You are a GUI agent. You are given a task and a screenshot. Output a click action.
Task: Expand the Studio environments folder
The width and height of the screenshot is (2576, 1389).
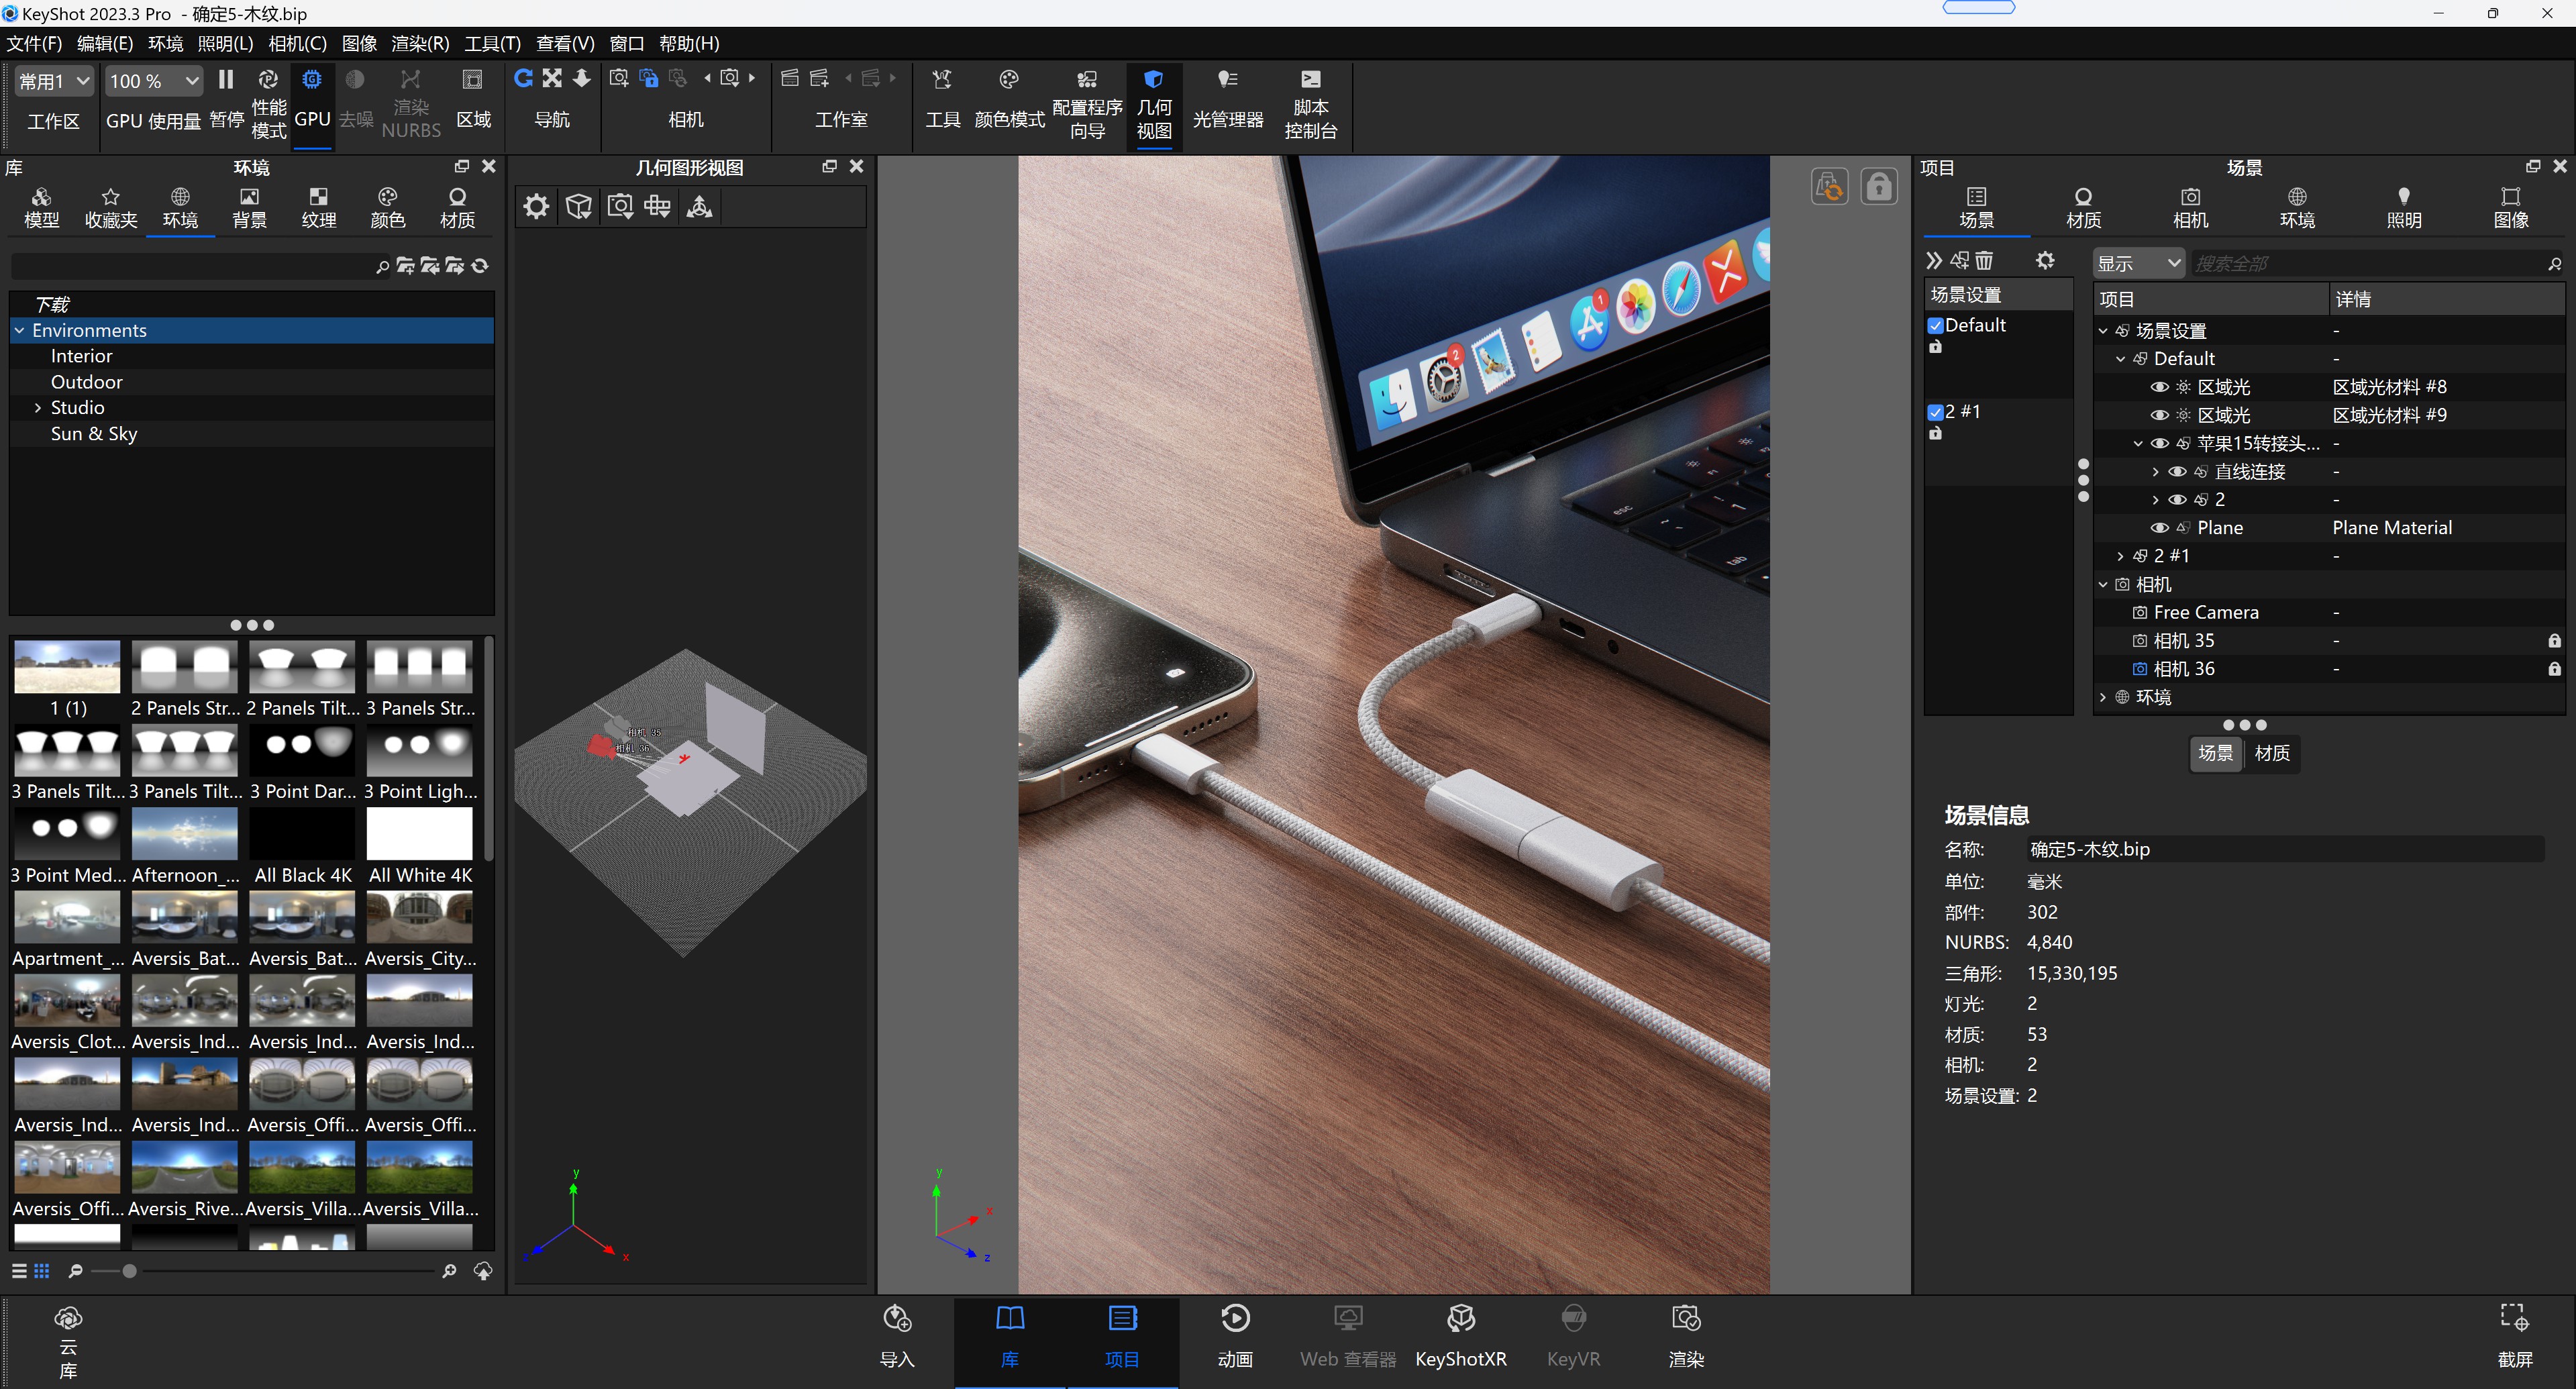coord(38,408)
